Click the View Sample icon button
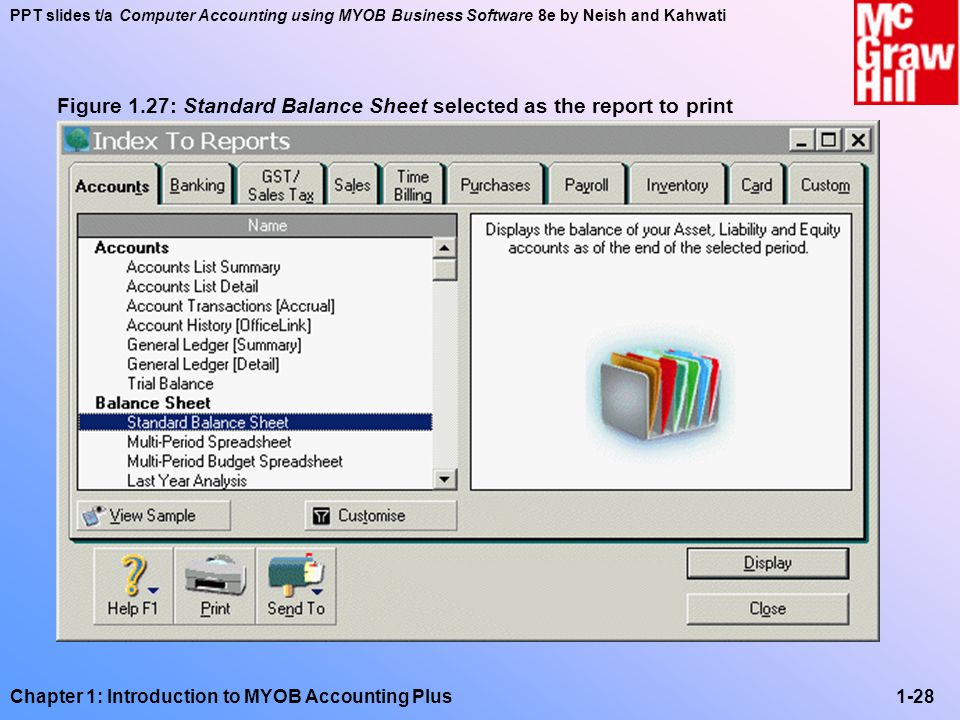 tap(154, 516)
